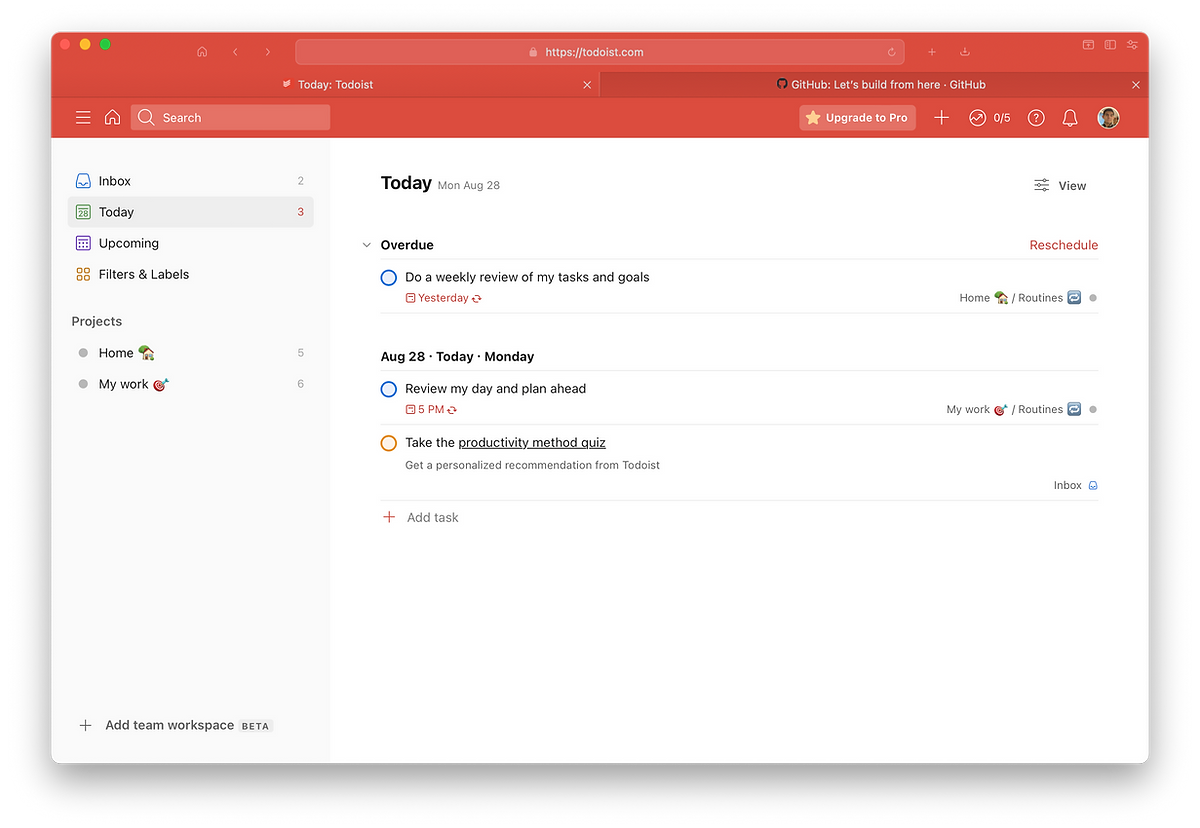Complete the weekly review task checkbox
This screenshot has height=828, width=1200.
point(389,277)
